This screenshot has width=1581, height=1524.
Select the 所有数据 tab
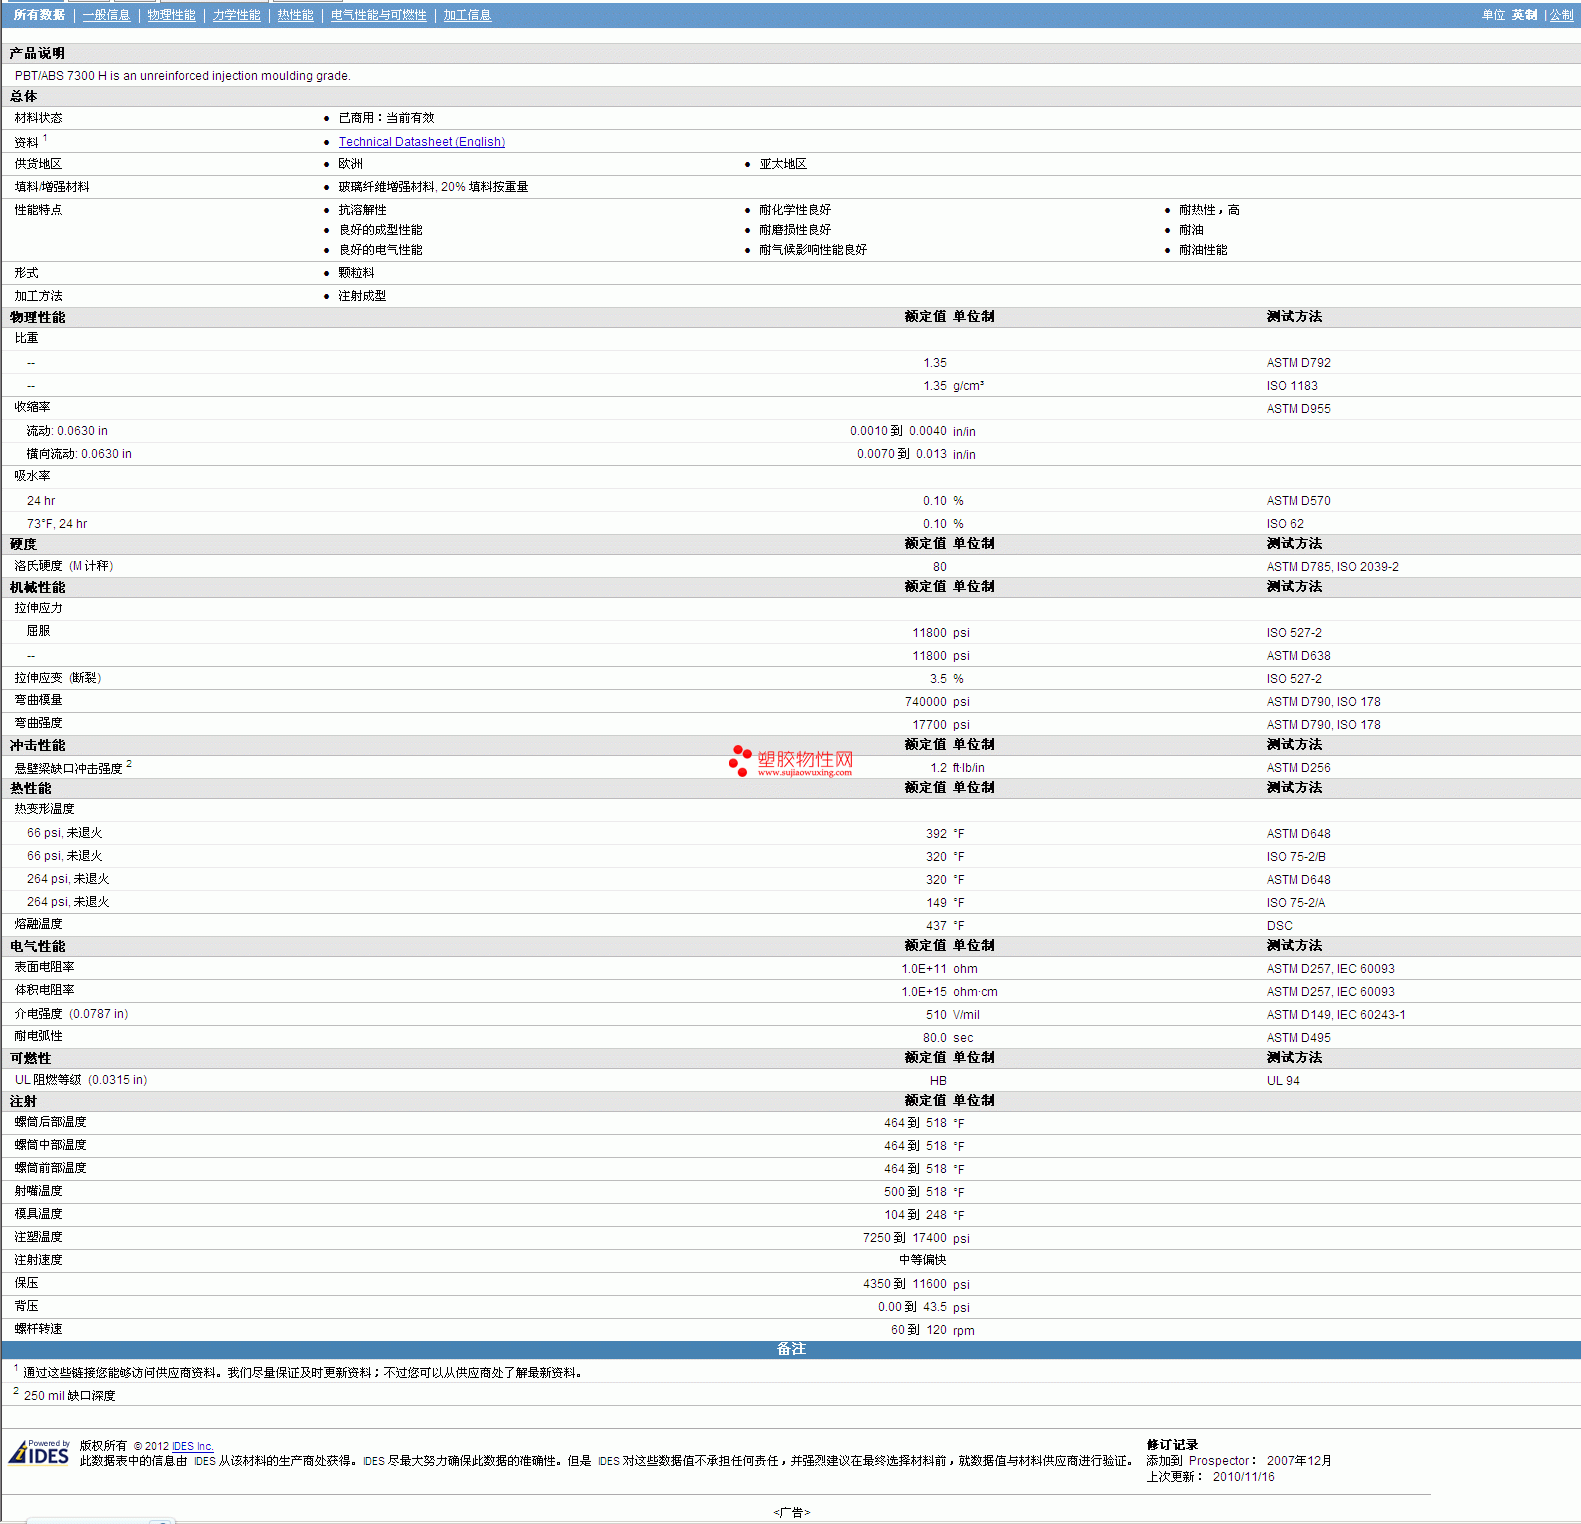39,15
